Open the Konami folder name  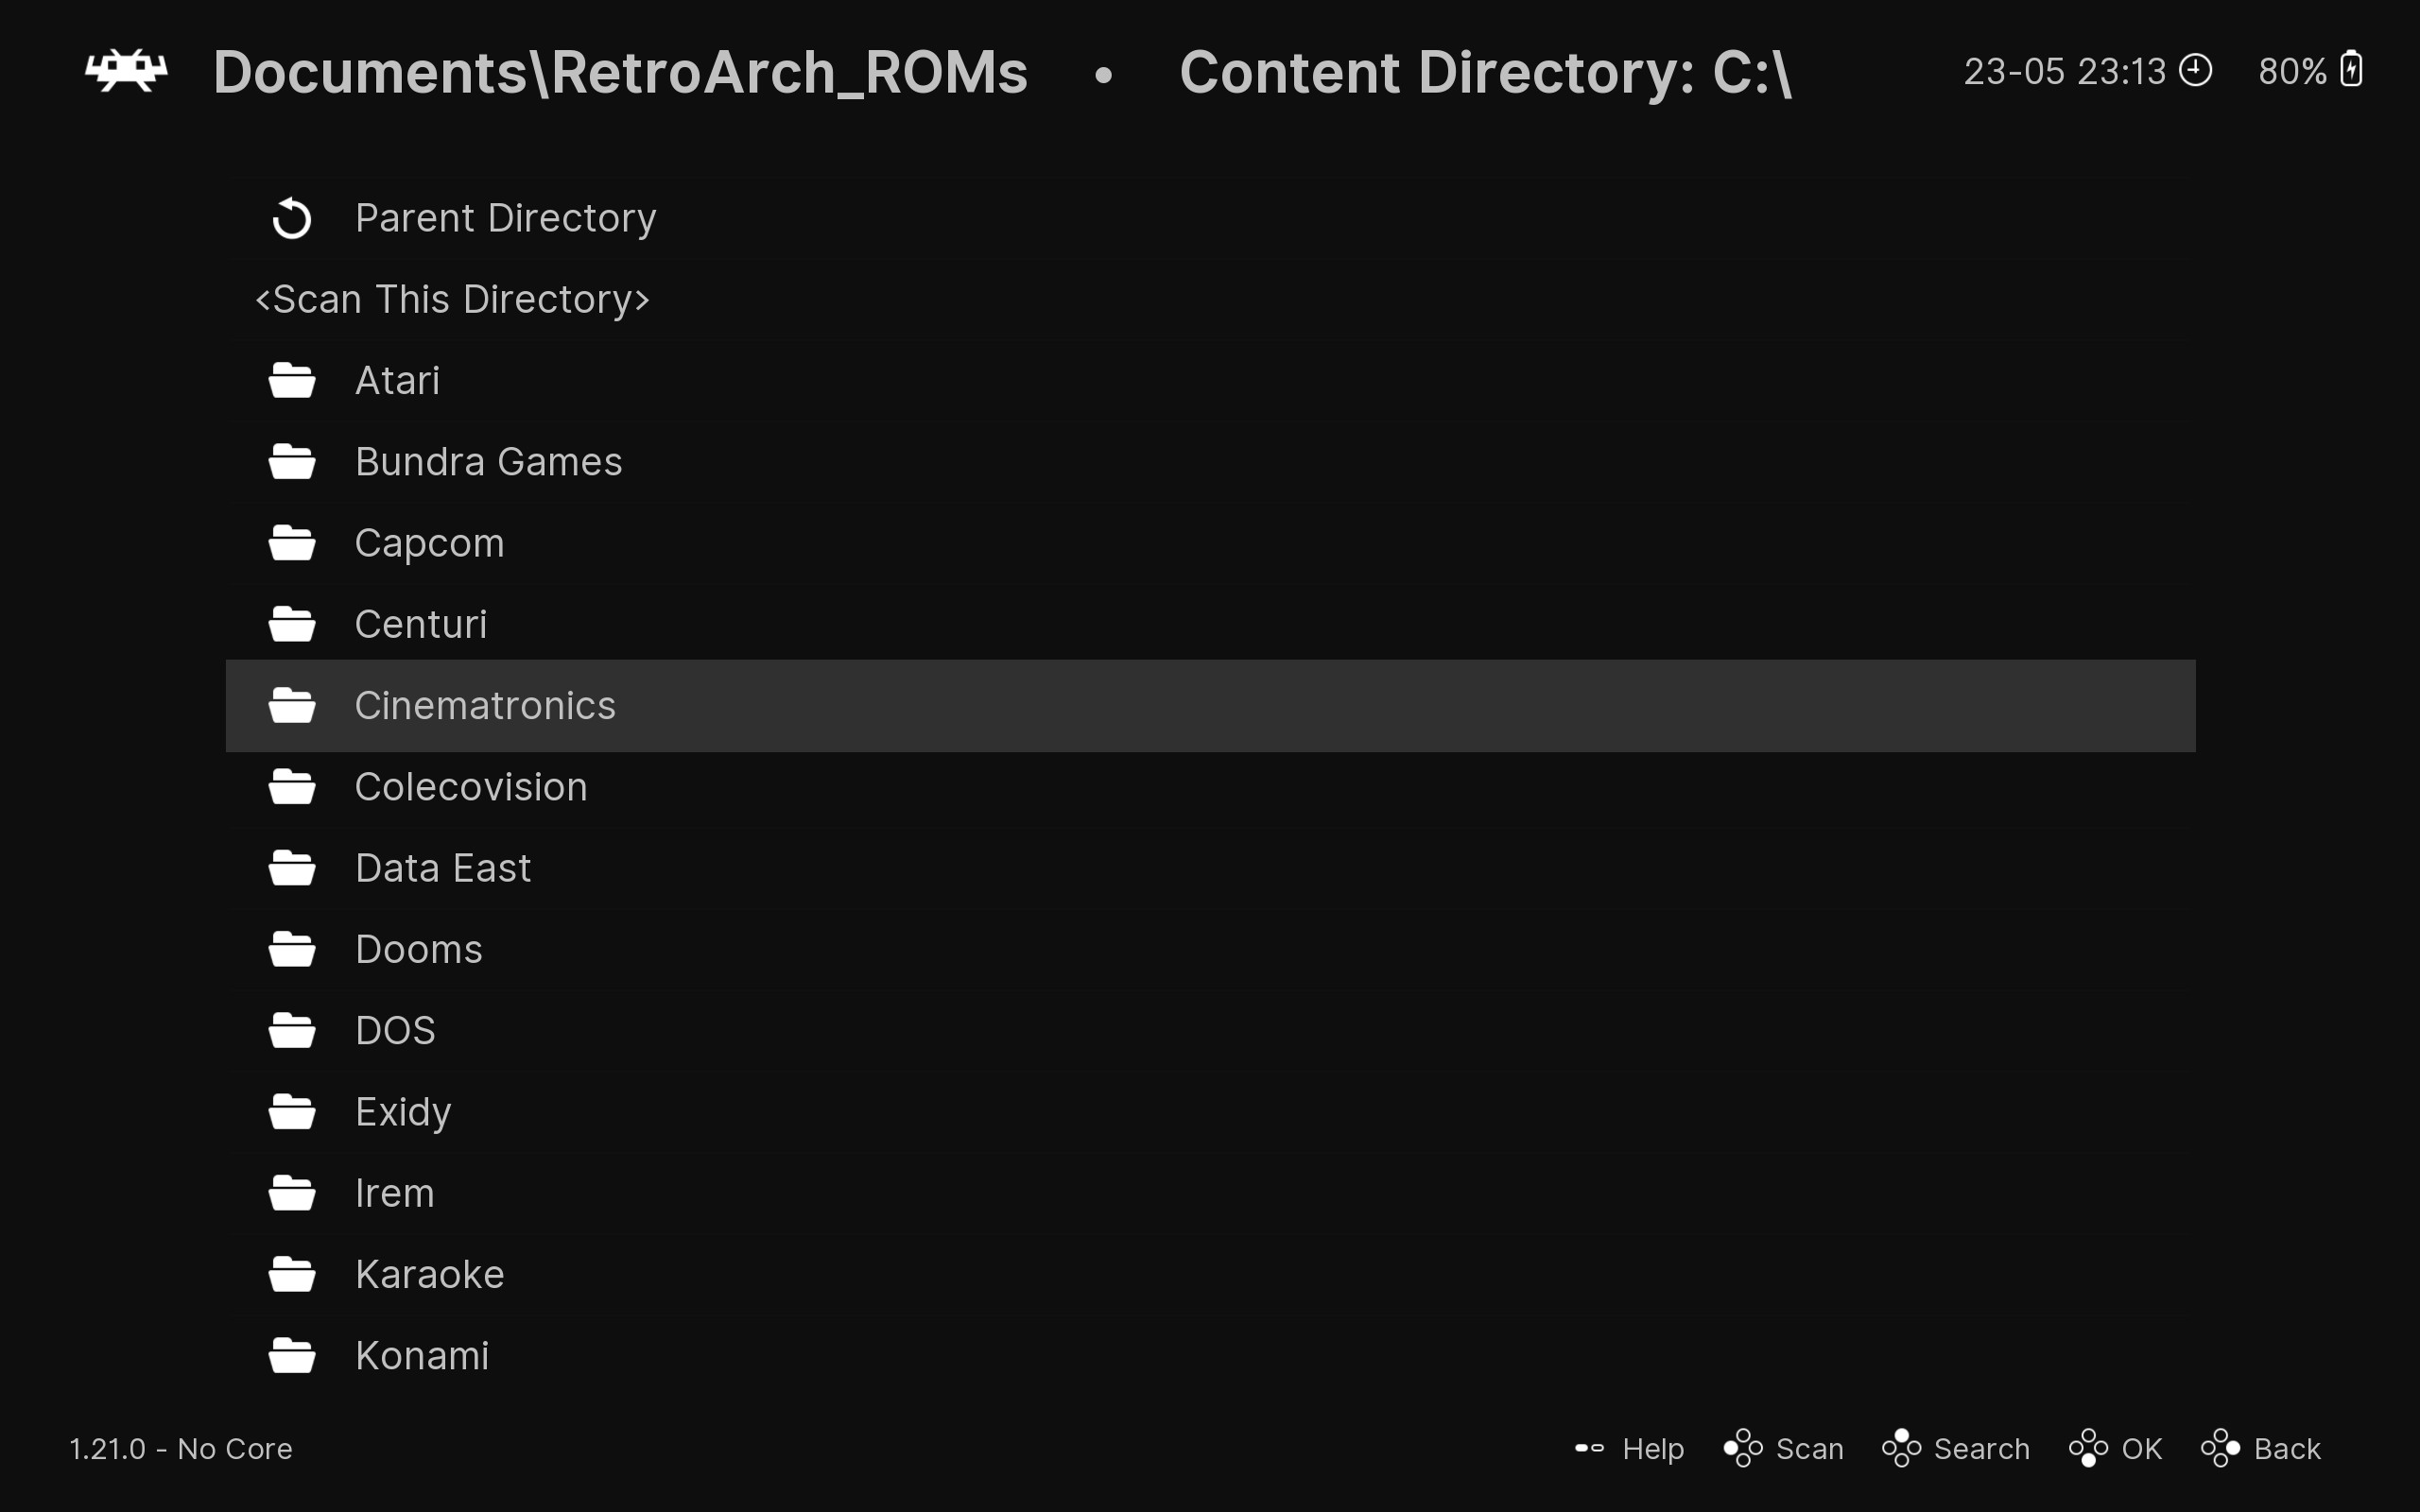(x=422, y=1356)
